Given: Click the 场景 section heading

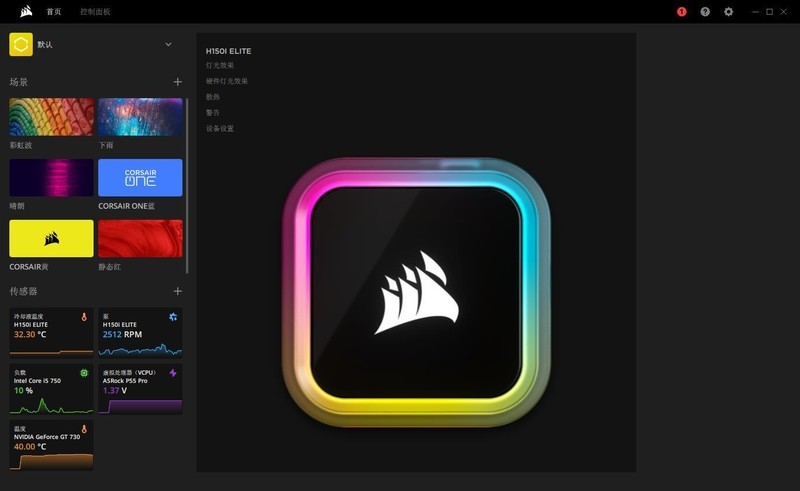Looking at the screenshot, I should tap(19, 82).
